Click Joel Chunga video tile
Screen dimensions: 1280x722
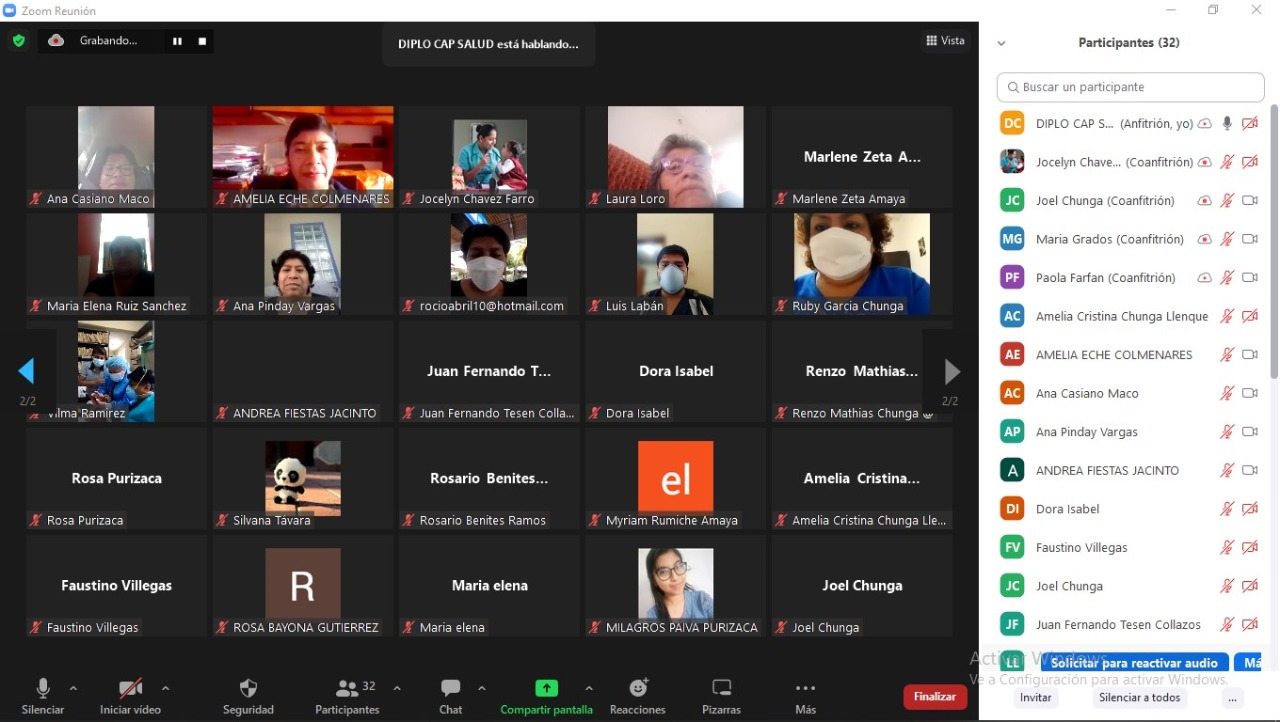click(862, 585)
